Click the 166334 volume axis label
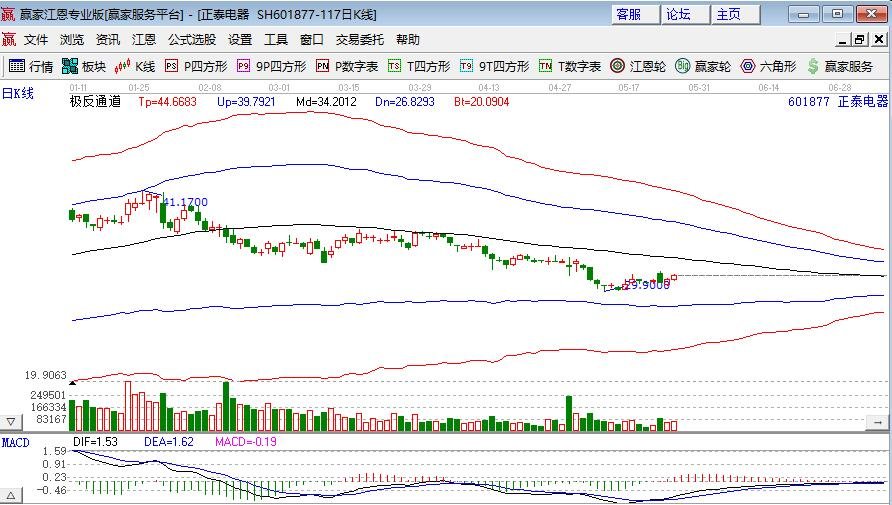The width and height of the screenshot is (892, 505). pos(48,407)
